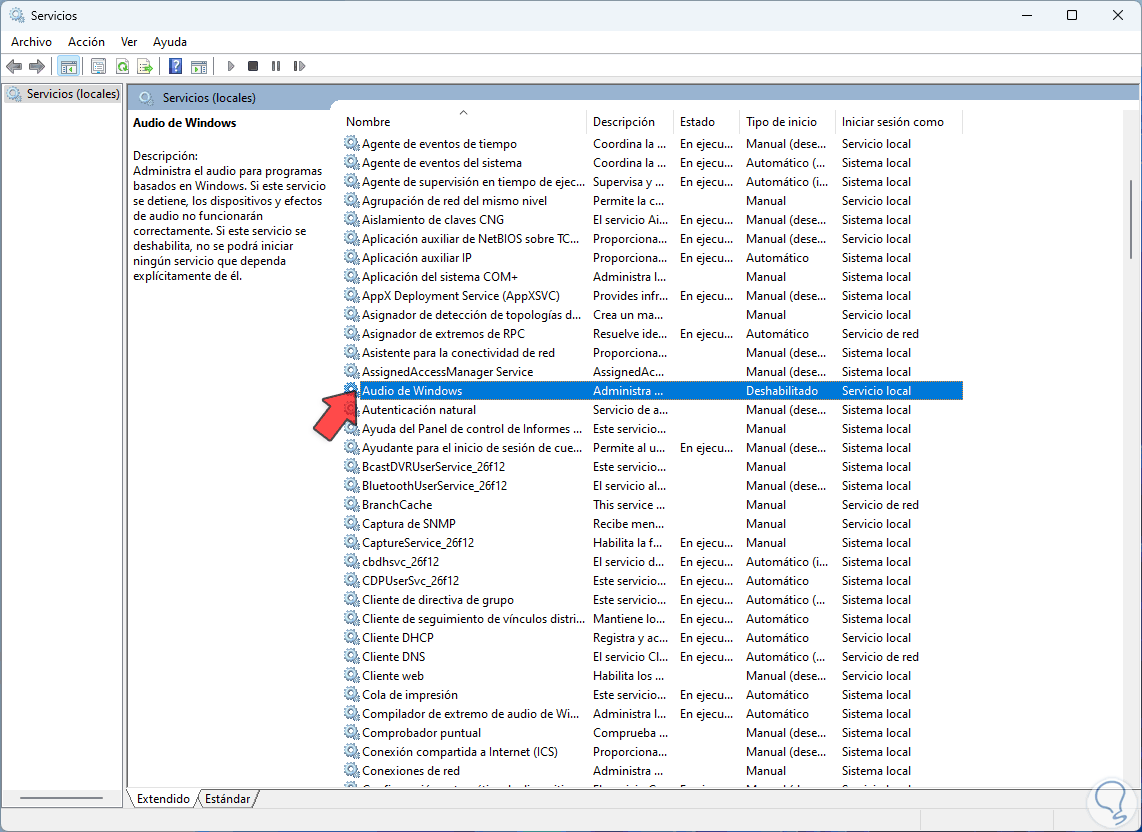This screenshot has height=832, width=1142.
Task: Click the gear icon beside Aplicación auxiliar IP
Action: tap(352, 257)
